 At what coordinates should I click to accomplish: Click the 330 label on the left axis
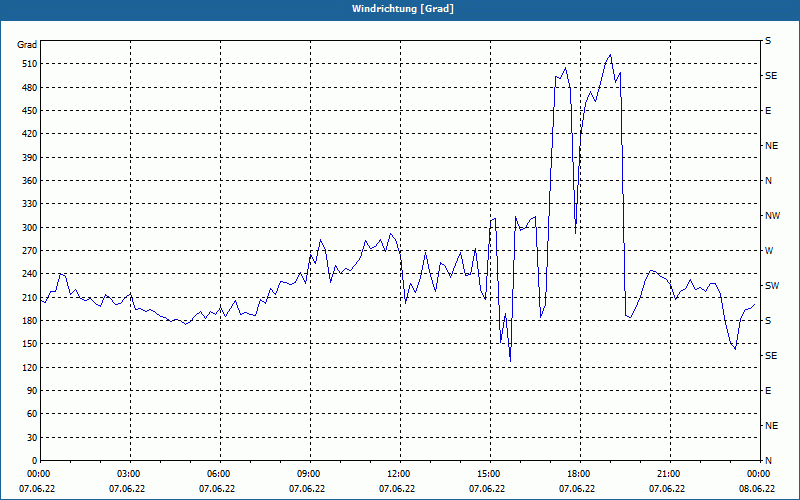[30, 204]
